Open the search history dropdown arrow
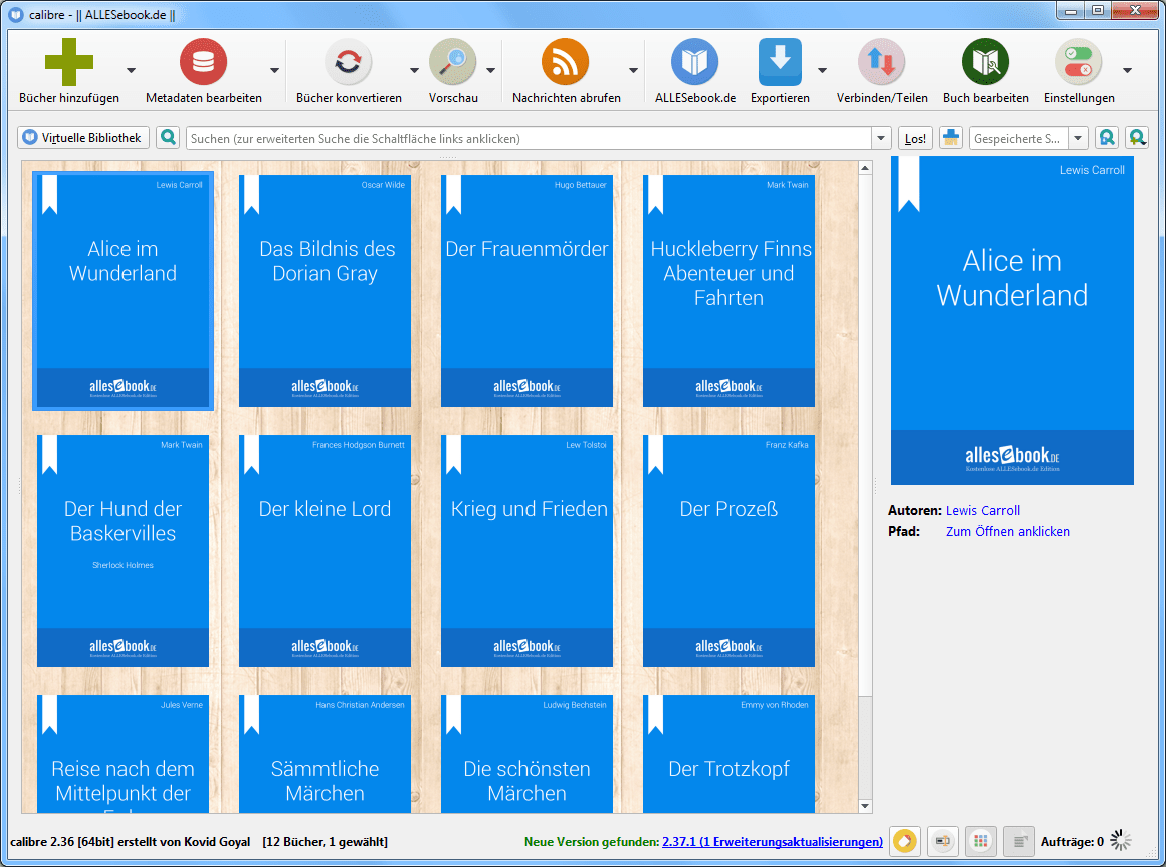 tap(880, 138)
